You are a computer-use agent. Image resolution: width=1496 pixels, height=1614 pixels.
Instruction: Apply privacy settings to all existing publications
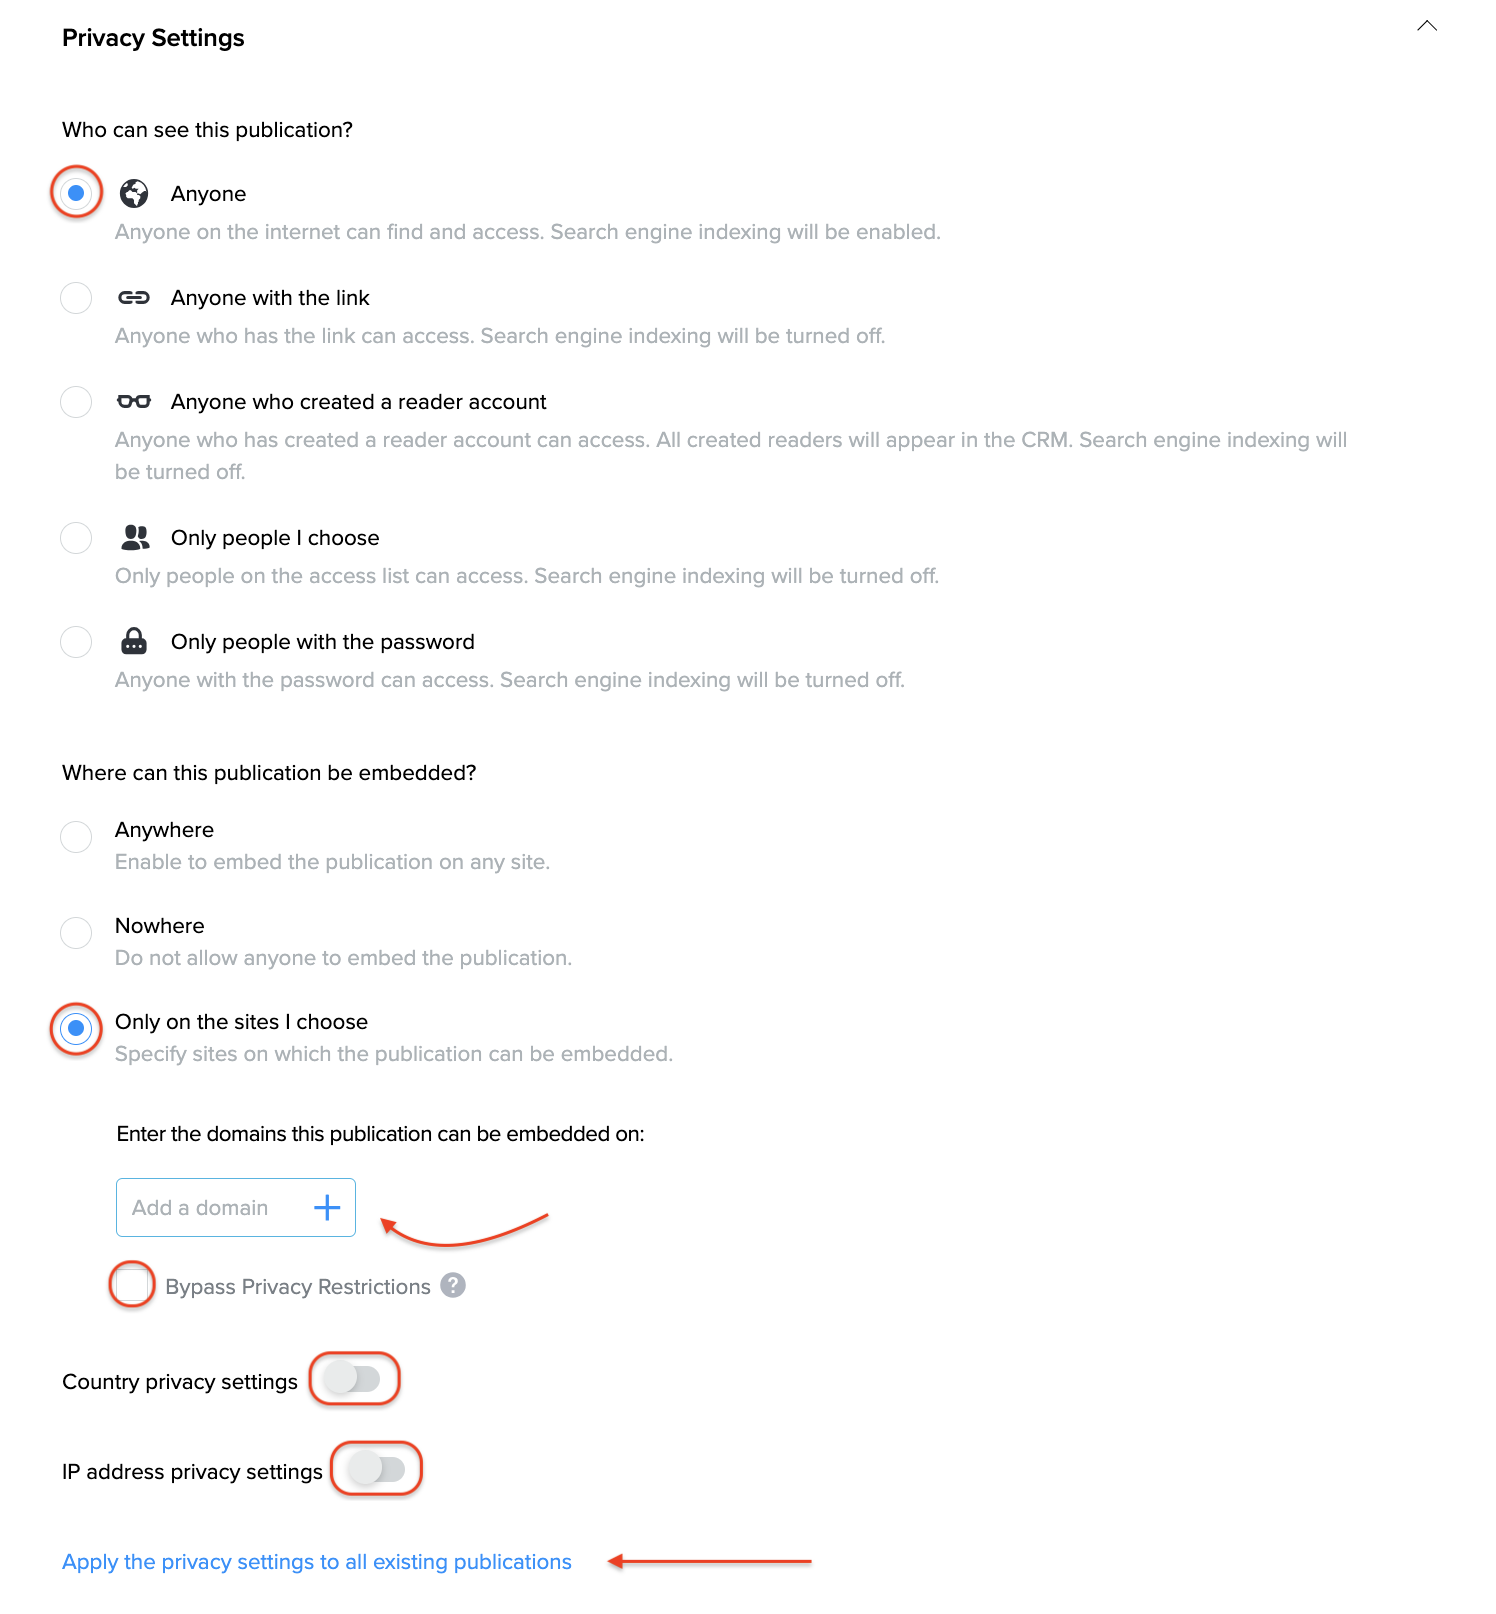pyautogui.click(x=317, y=1562)
